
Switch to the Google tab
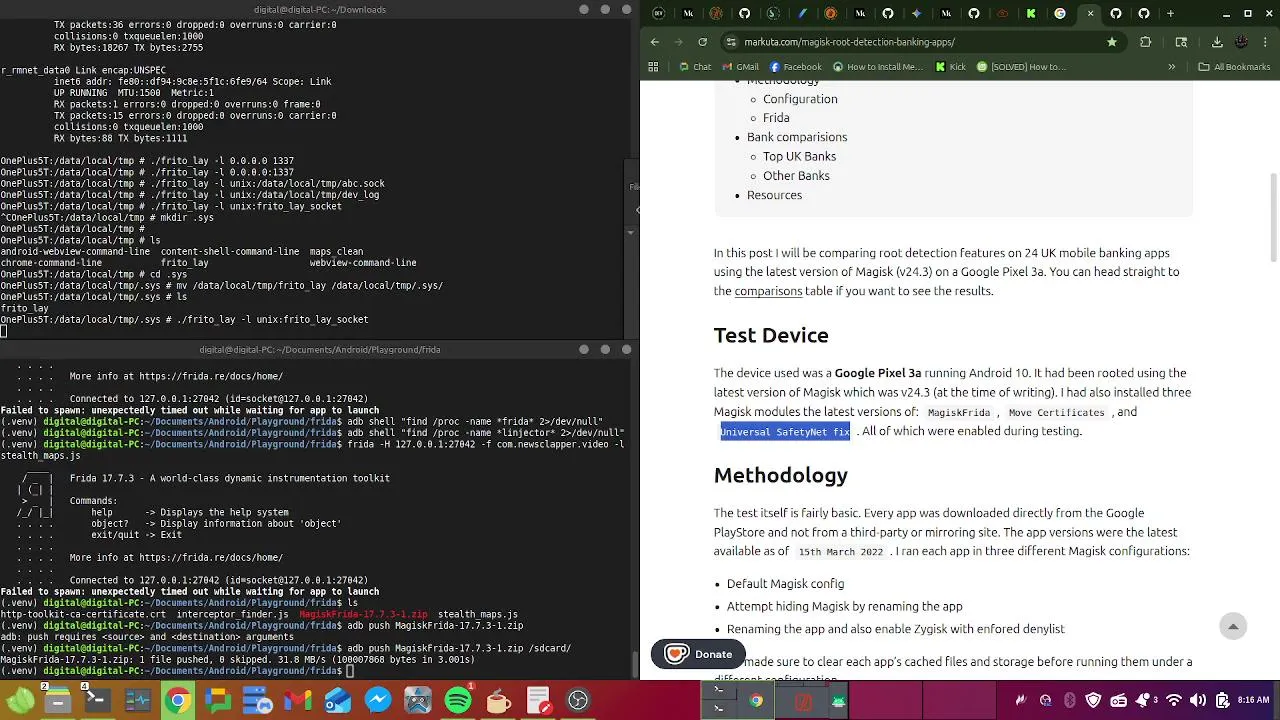[x=1060, y=14]
